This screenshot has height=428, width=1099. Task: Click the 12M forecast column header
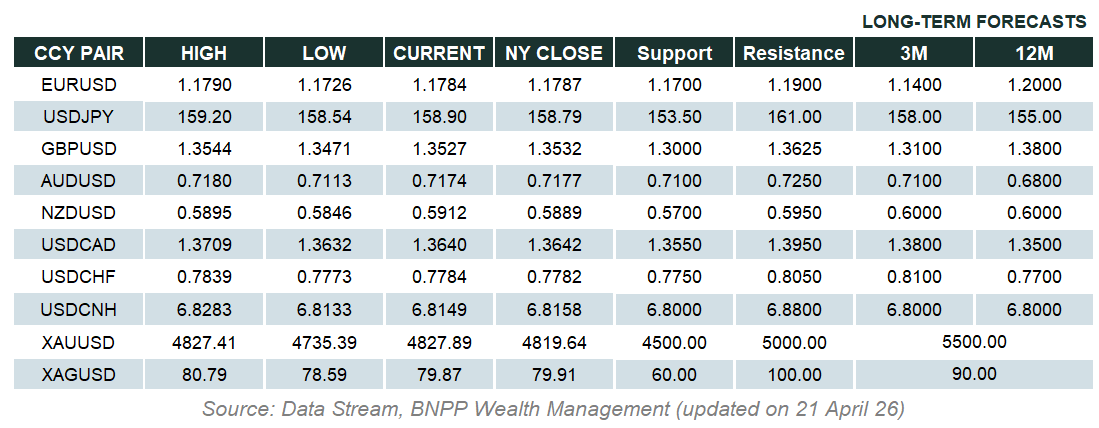pos(1034,53)
